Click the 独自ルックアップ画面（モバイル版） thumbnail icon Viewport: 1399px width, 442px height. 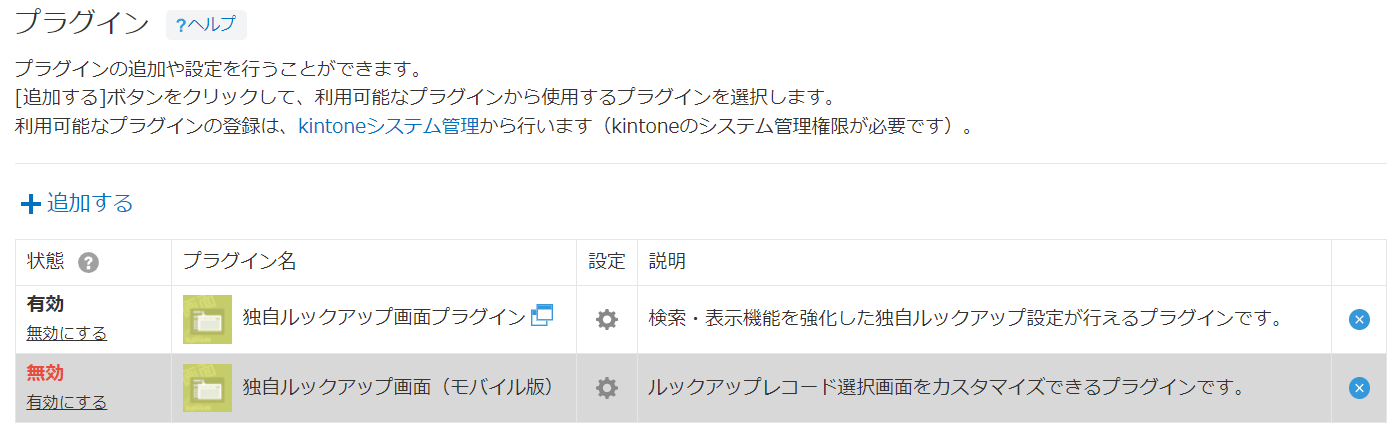pyautogui.click(x=207, y=388)
